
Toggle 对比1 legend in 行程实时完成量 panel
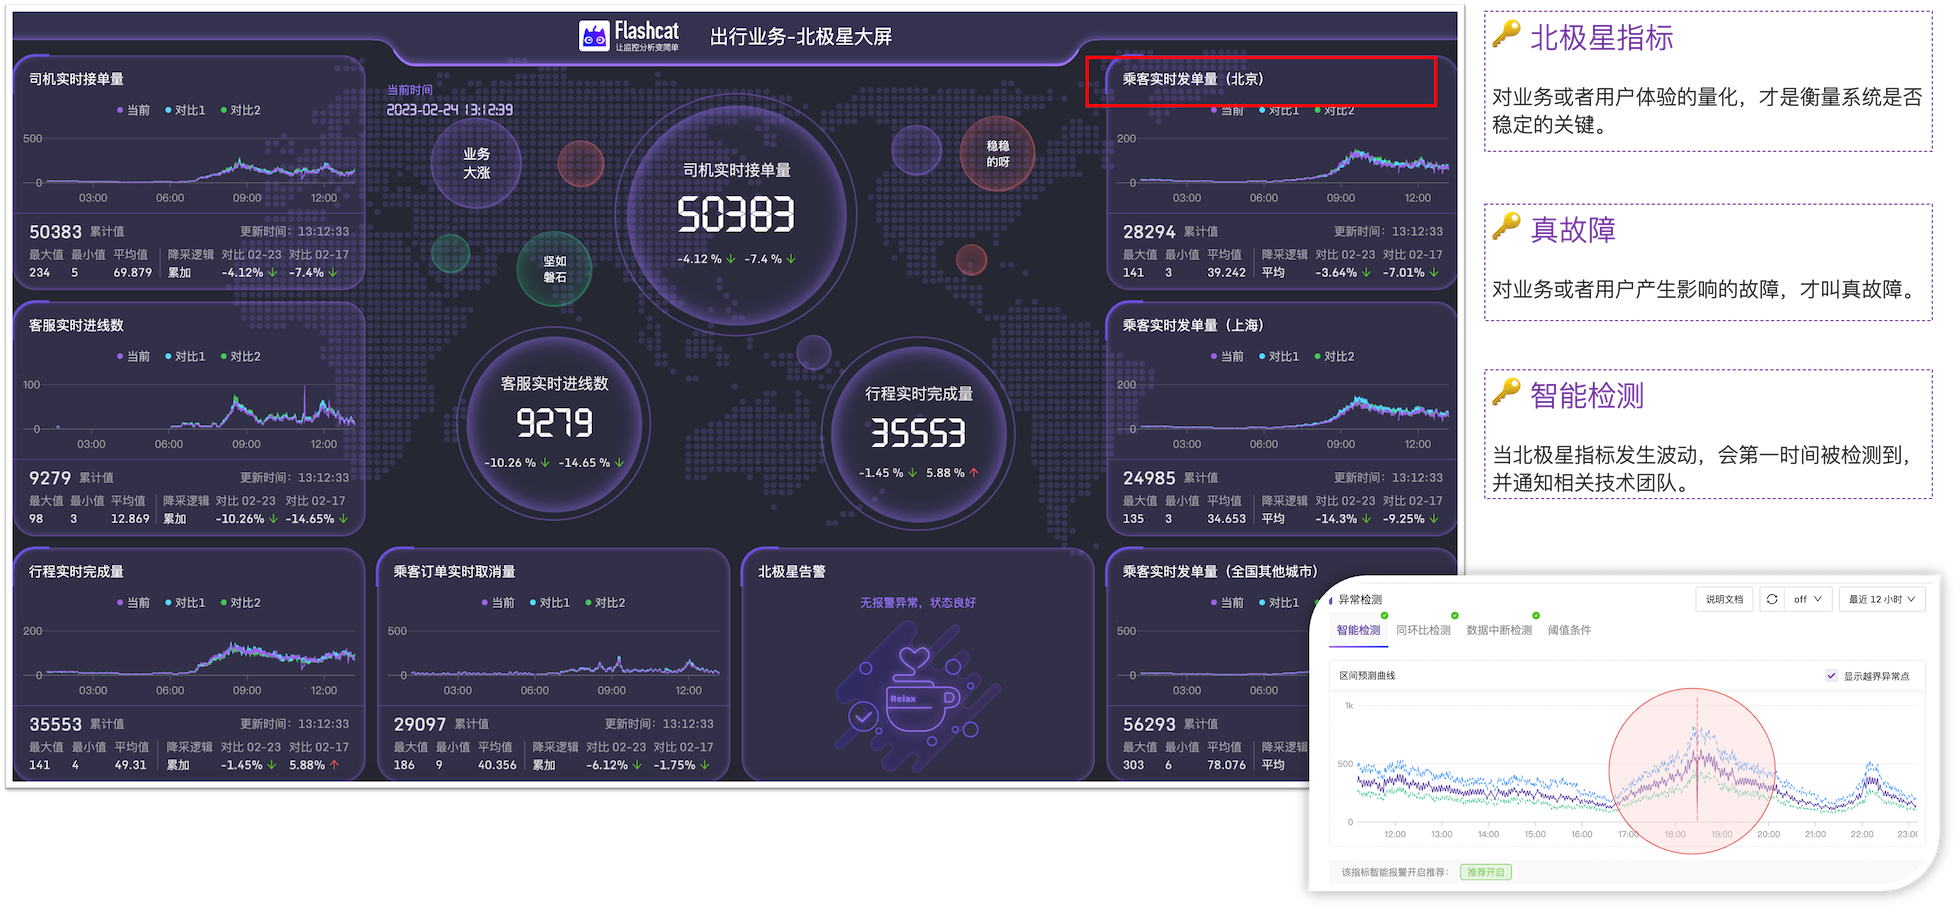point(185,602)
